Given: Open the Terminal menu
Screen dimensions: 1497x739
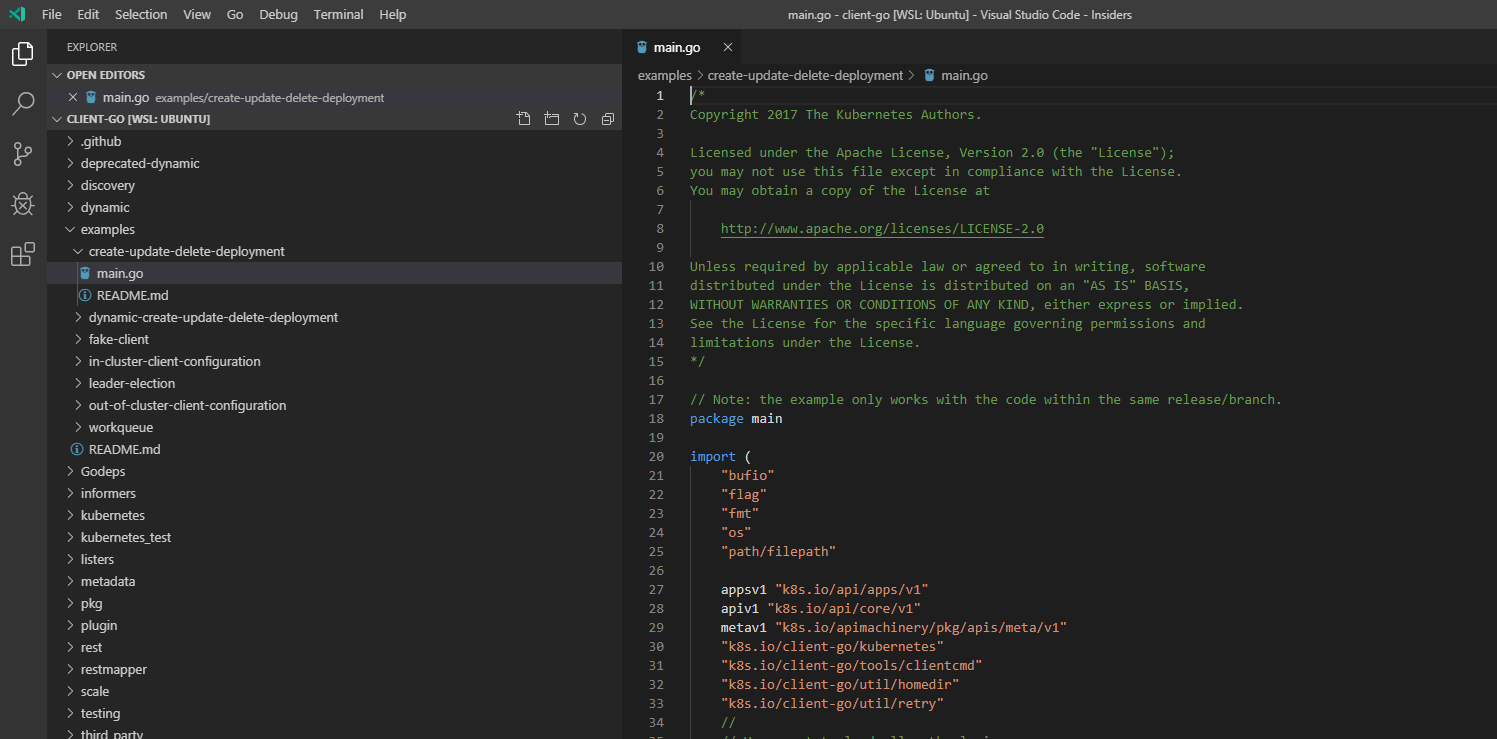Looking at the screenshot, I should (339, 14).
